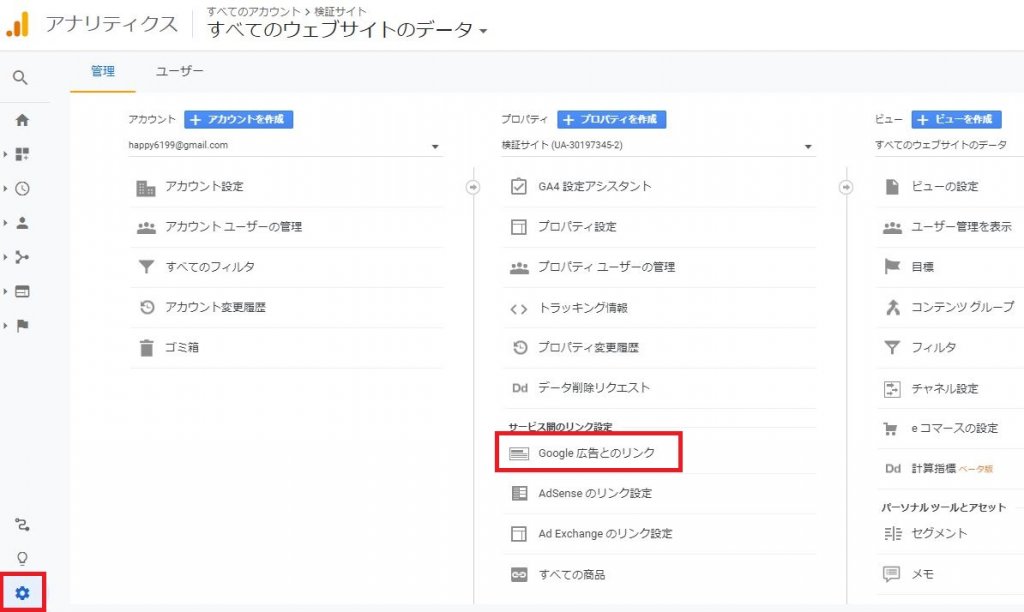Viewport: 1024px width, 612px height.
Task: Click the メモ speech bubble icon
Action: click(x=891, y=574)
